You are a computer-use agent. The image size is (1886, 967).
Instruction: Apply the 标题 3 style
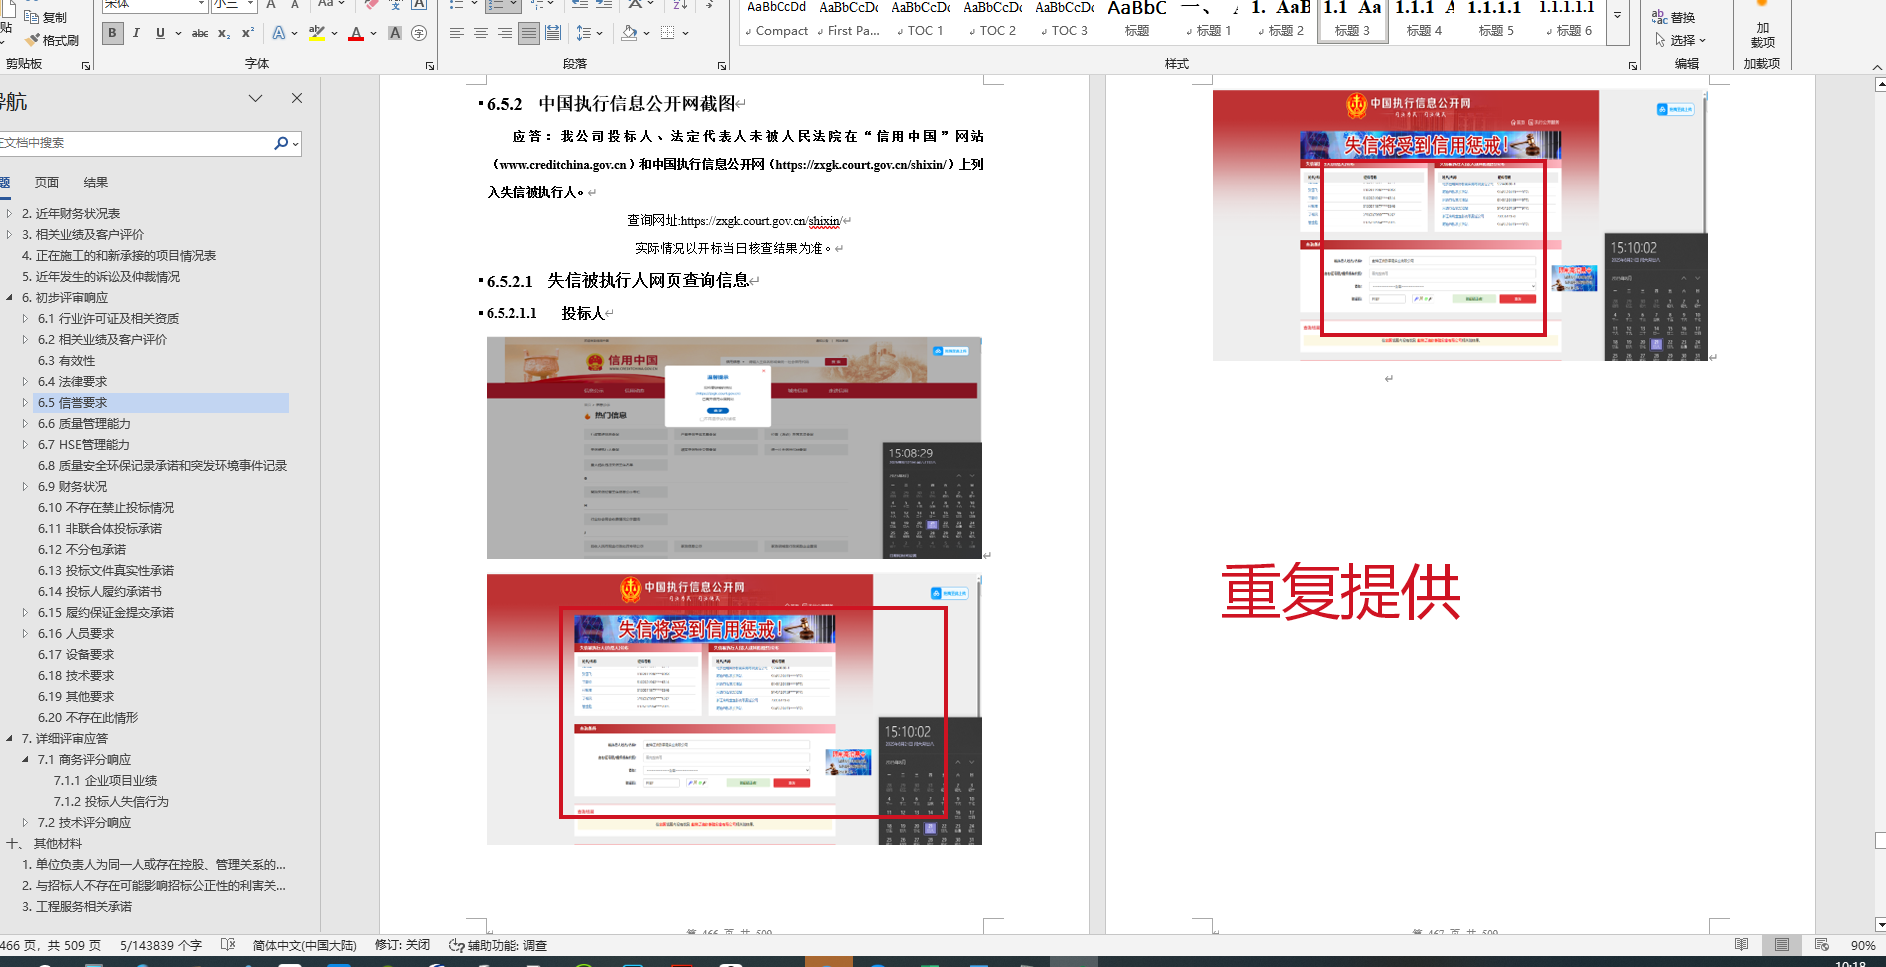pos(1353,20)
